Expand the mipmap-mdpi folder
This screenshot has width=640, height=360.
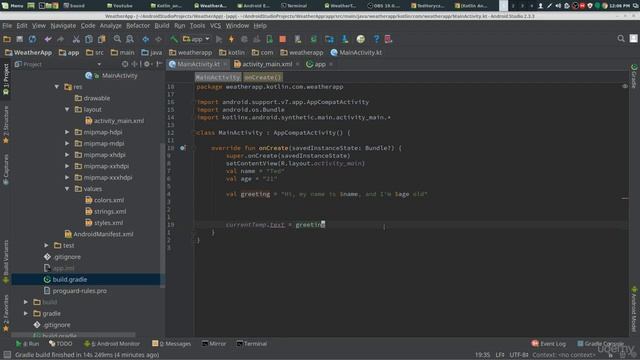(67, 144)
